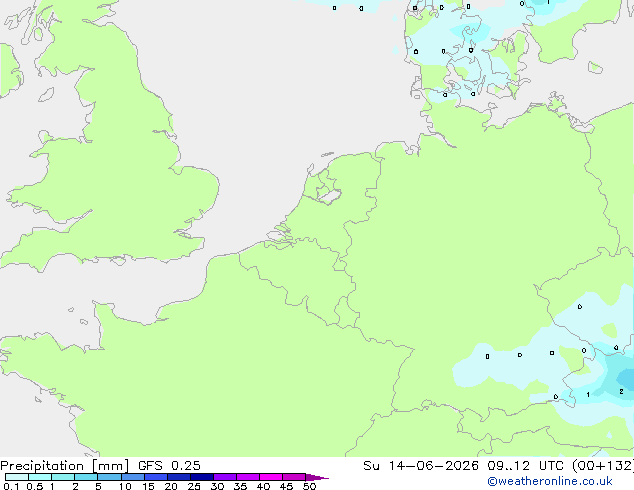The height and width of the screenshot is (490, 634).
Task: Select the "45" legend scale label
Action: (x=286, y=486)
